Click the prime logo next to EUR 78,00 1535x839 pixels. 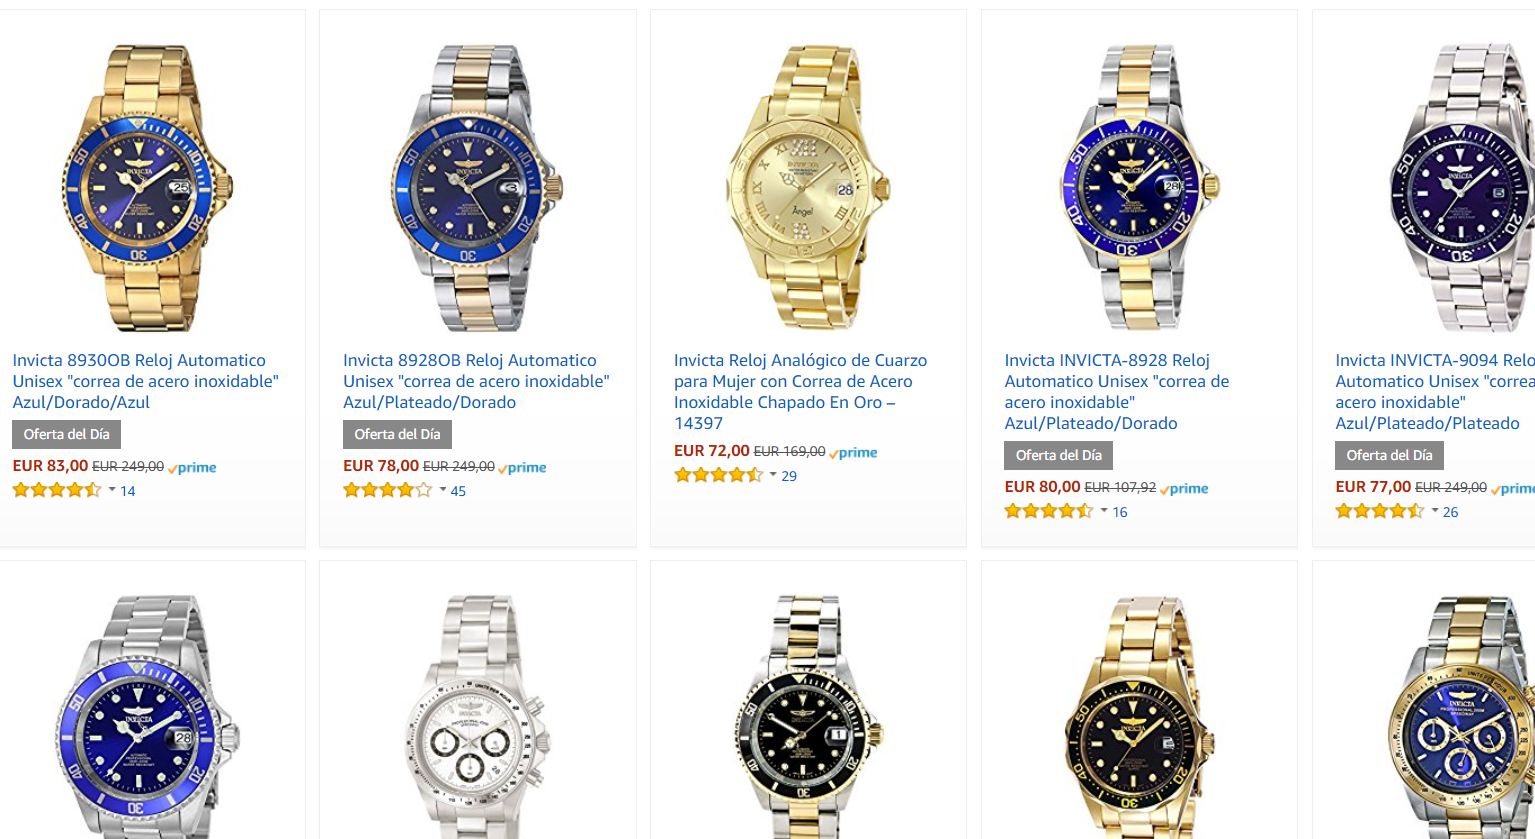[522, 467]
